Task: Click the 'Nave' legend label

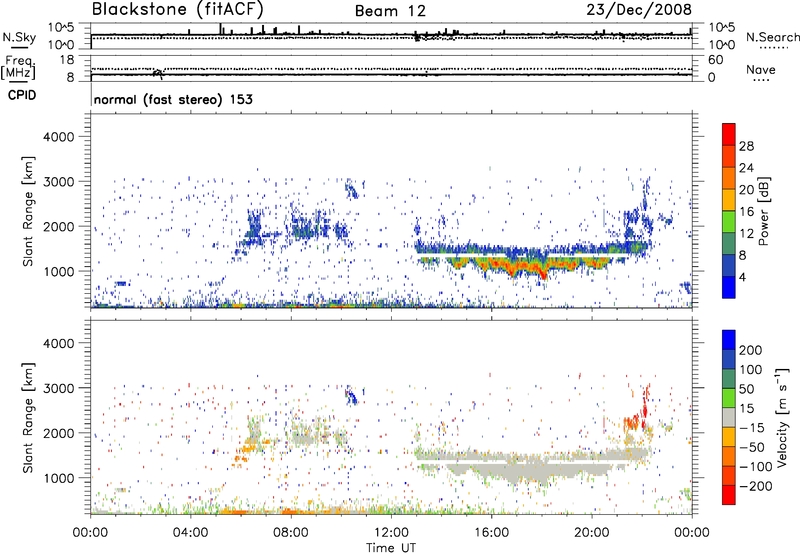Action: point(761,69)
